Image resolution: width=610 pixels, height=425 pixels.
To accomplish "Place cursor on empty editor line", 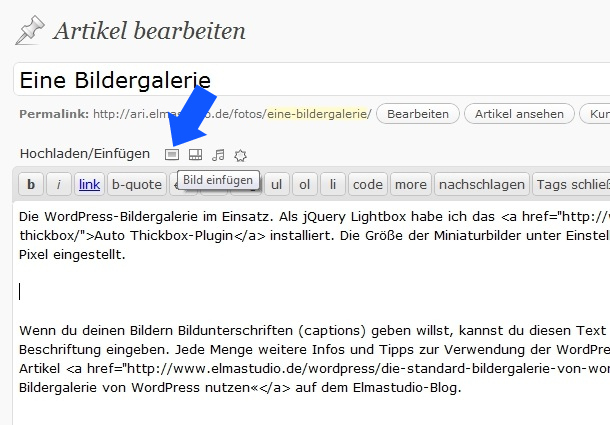I will [x=311, y=292].
